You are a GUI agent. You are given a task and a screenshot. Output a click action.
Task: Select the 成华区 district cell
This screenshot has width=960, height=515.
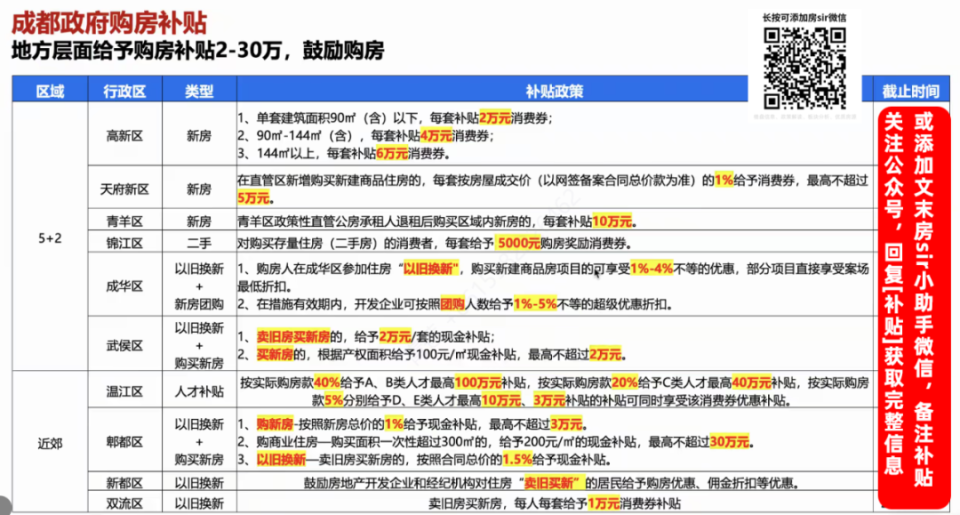[x=125, y=286]
